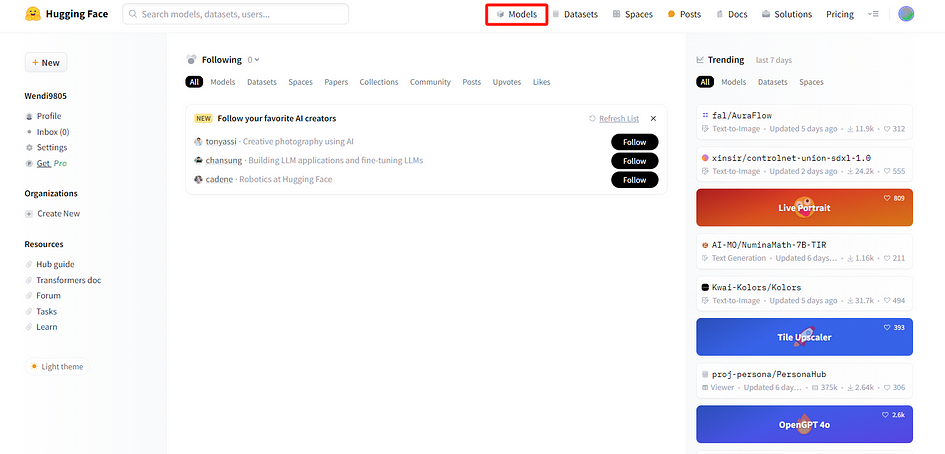Open the Transformers doc resource
The width and height of the screenshot is (945, 454).
pos(63,280)
